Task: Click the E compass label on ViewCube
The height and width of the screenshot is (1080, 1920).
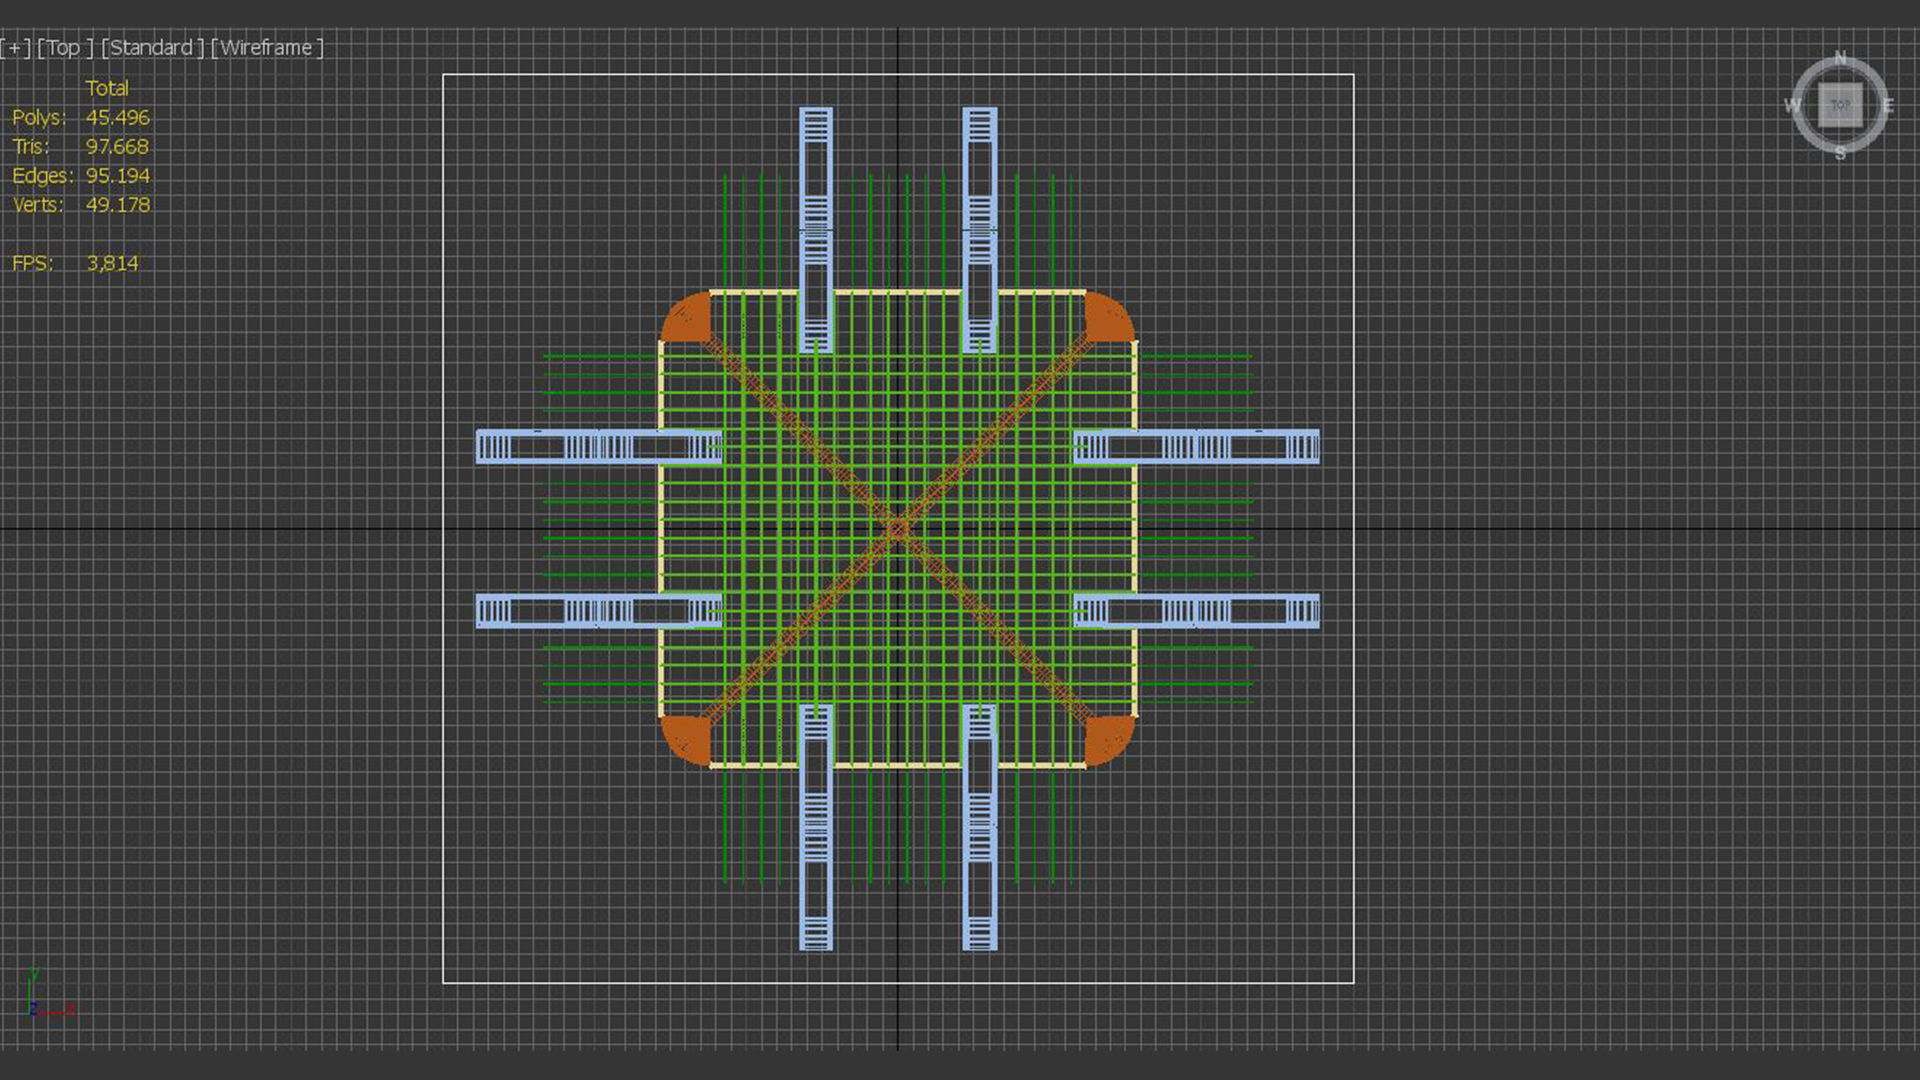Action: [x=1888, y=105]
